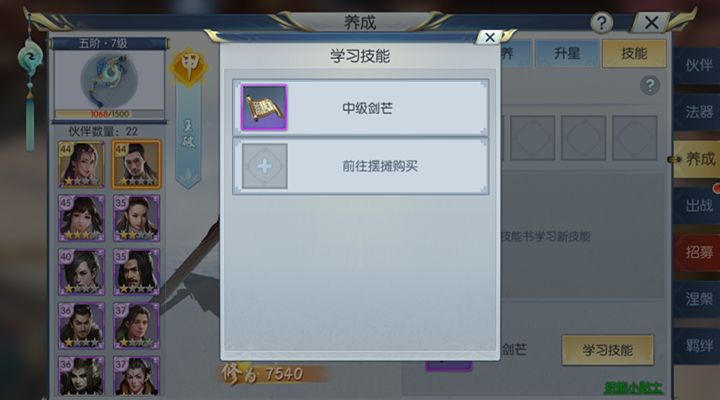Select the level 45 female companion portrait
The height and width of the screenshot is (400, 720).
tap(81, 218)
